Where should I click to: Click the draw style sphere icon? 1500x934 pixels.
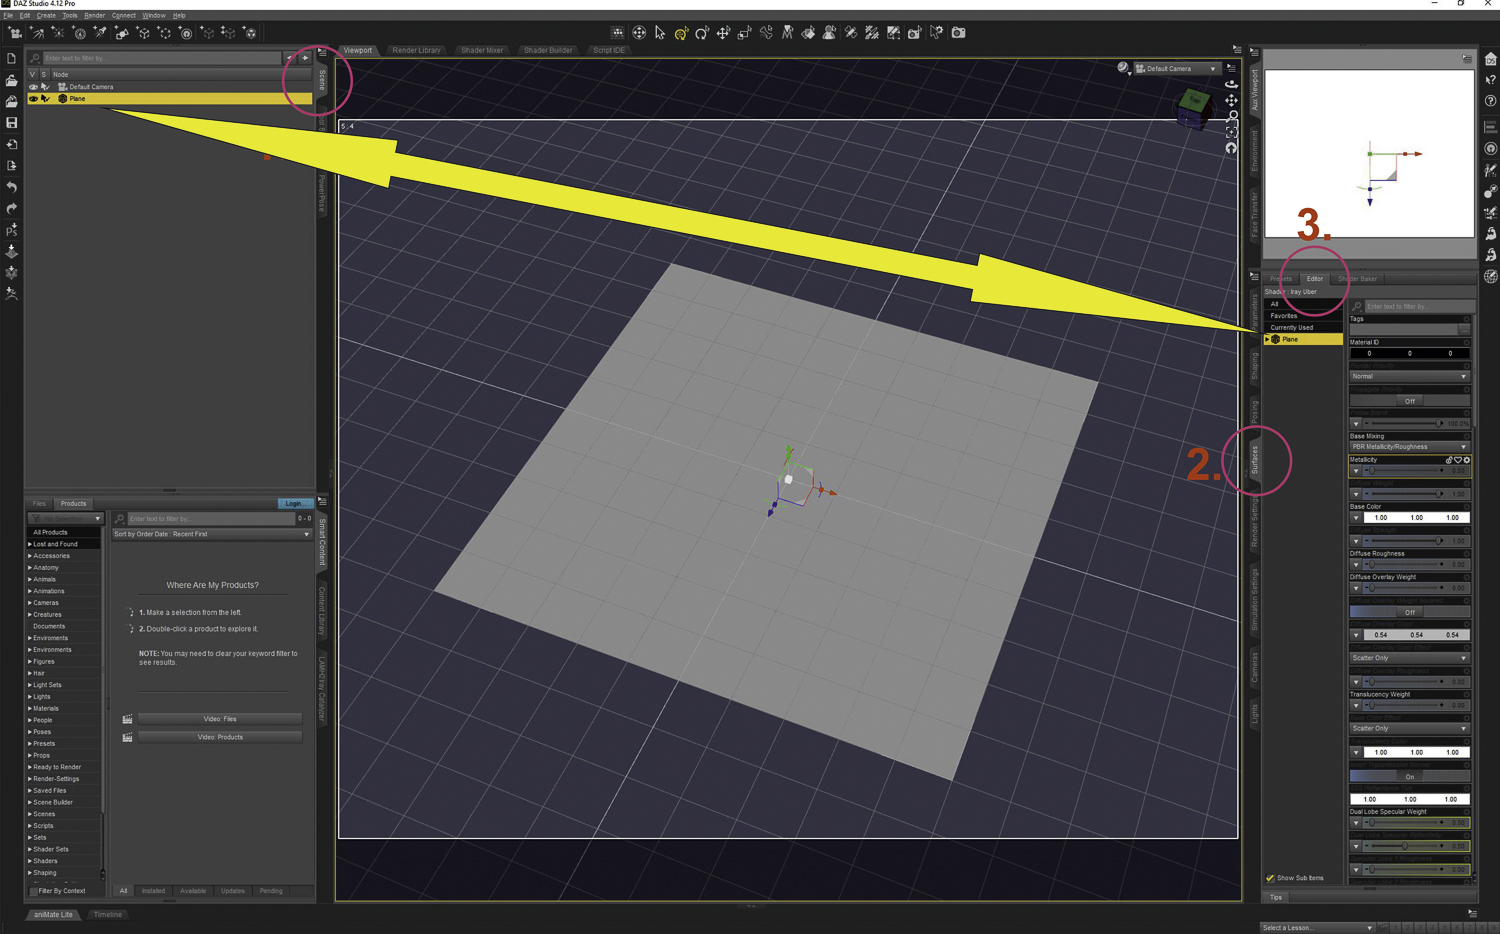click(x=1123, y=68)
